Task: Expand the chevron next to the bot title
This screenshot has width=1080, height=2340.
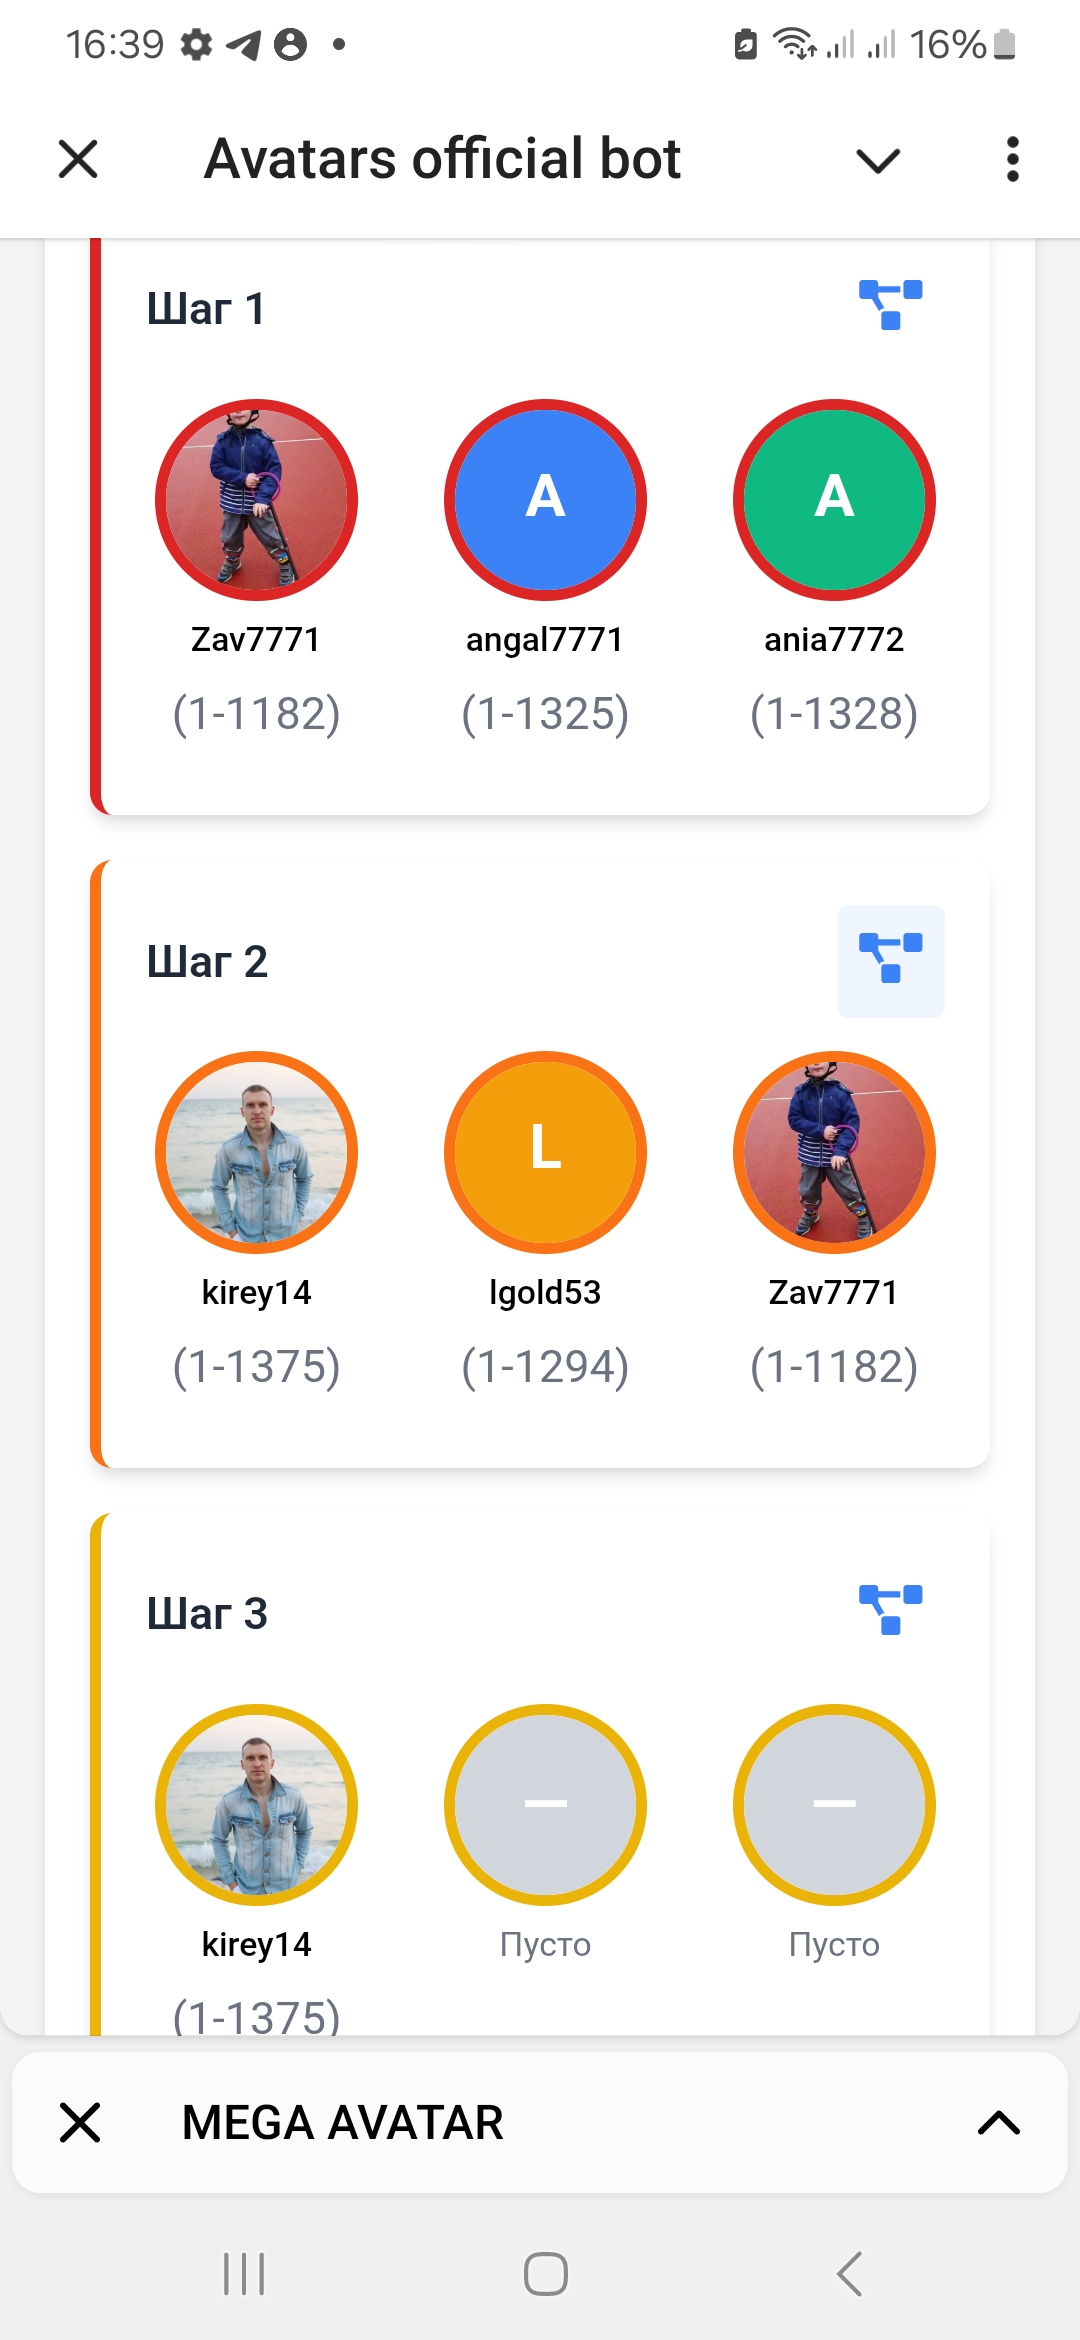Action: click(x=878, y=160)
